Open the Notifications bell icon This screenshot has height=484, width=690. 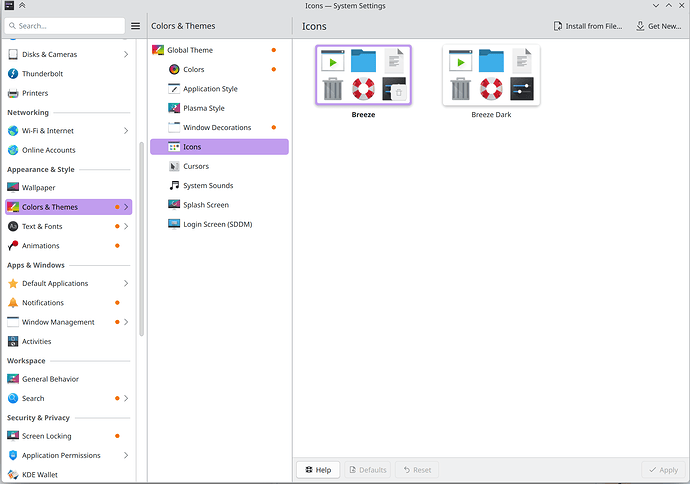[13, 302]
